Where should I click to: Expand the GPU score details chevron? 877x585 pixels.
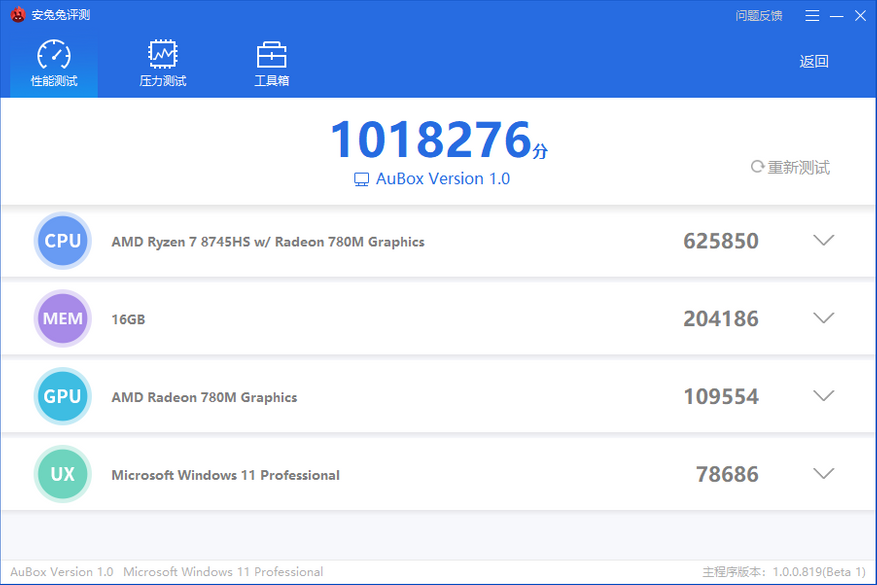[x=823, y=395]
